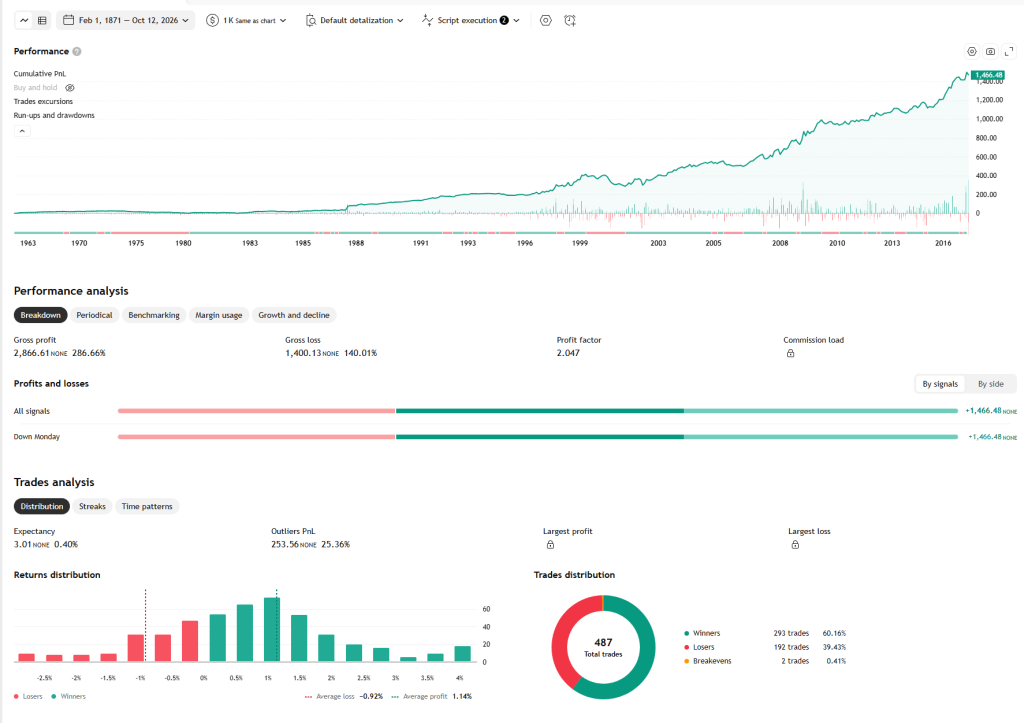Open chart settings icon at top right of the performance chart
Screen dimensions: 1024x723
(x=972, y=52)
